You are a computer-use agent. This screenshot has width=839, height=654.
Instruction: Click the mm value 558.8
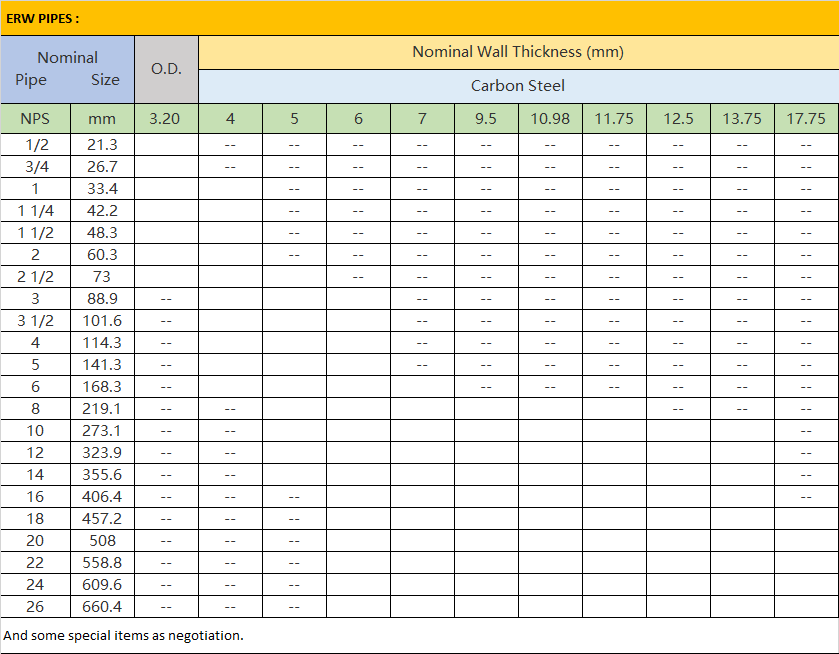(102, 562)
